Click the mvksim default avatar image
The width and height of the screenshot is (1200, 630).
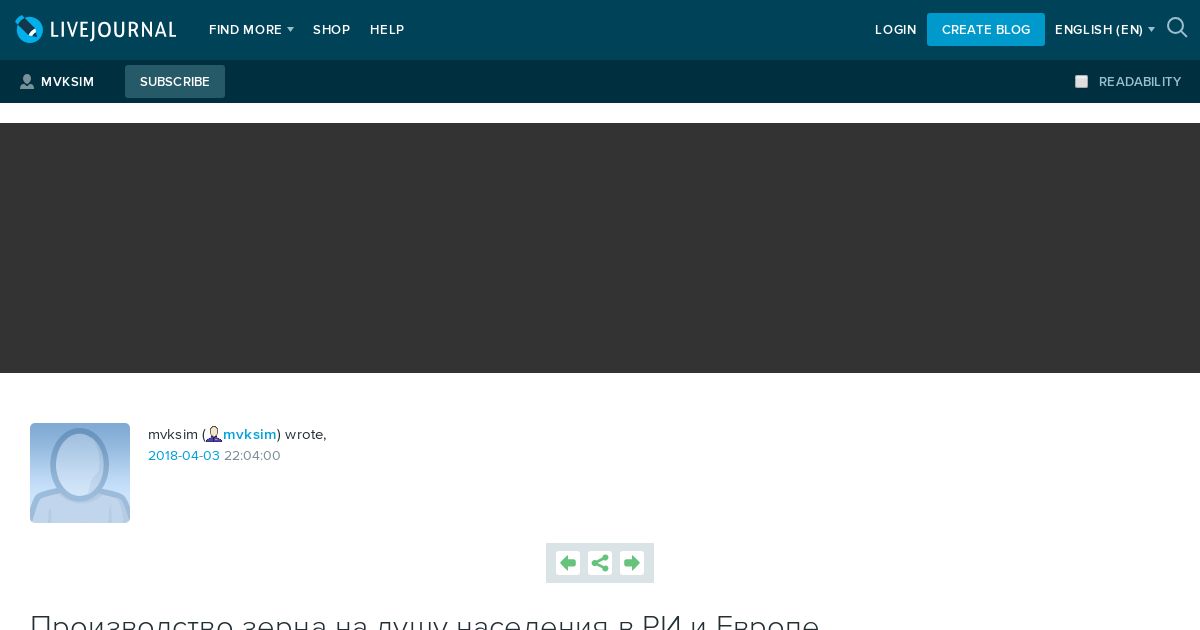click(80, 473)
